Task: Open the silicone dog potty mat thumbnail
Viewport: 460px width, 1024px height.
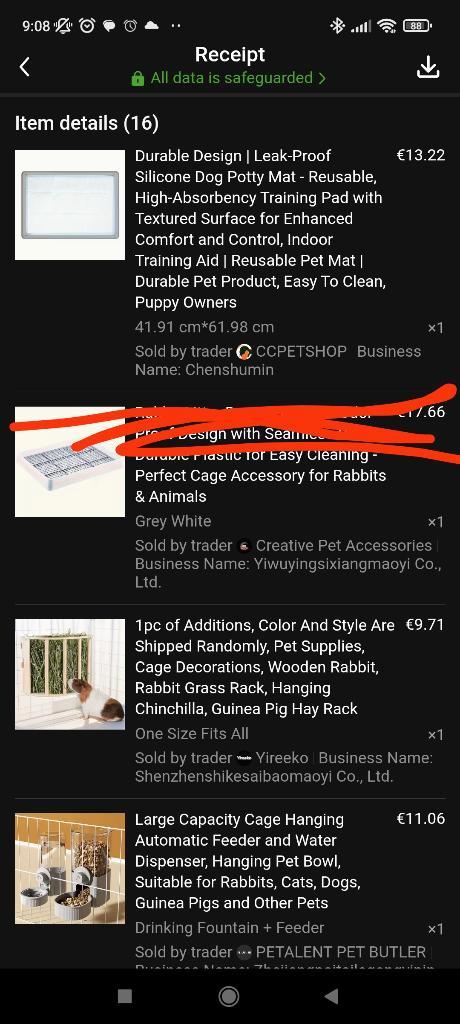Action: tap(70, 205)
